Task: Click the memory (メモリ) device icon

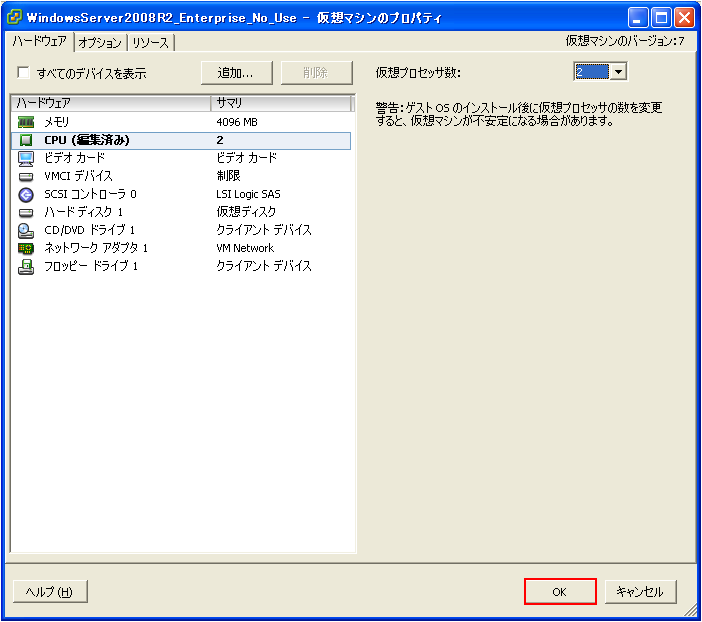Action: tap(26, 122)
